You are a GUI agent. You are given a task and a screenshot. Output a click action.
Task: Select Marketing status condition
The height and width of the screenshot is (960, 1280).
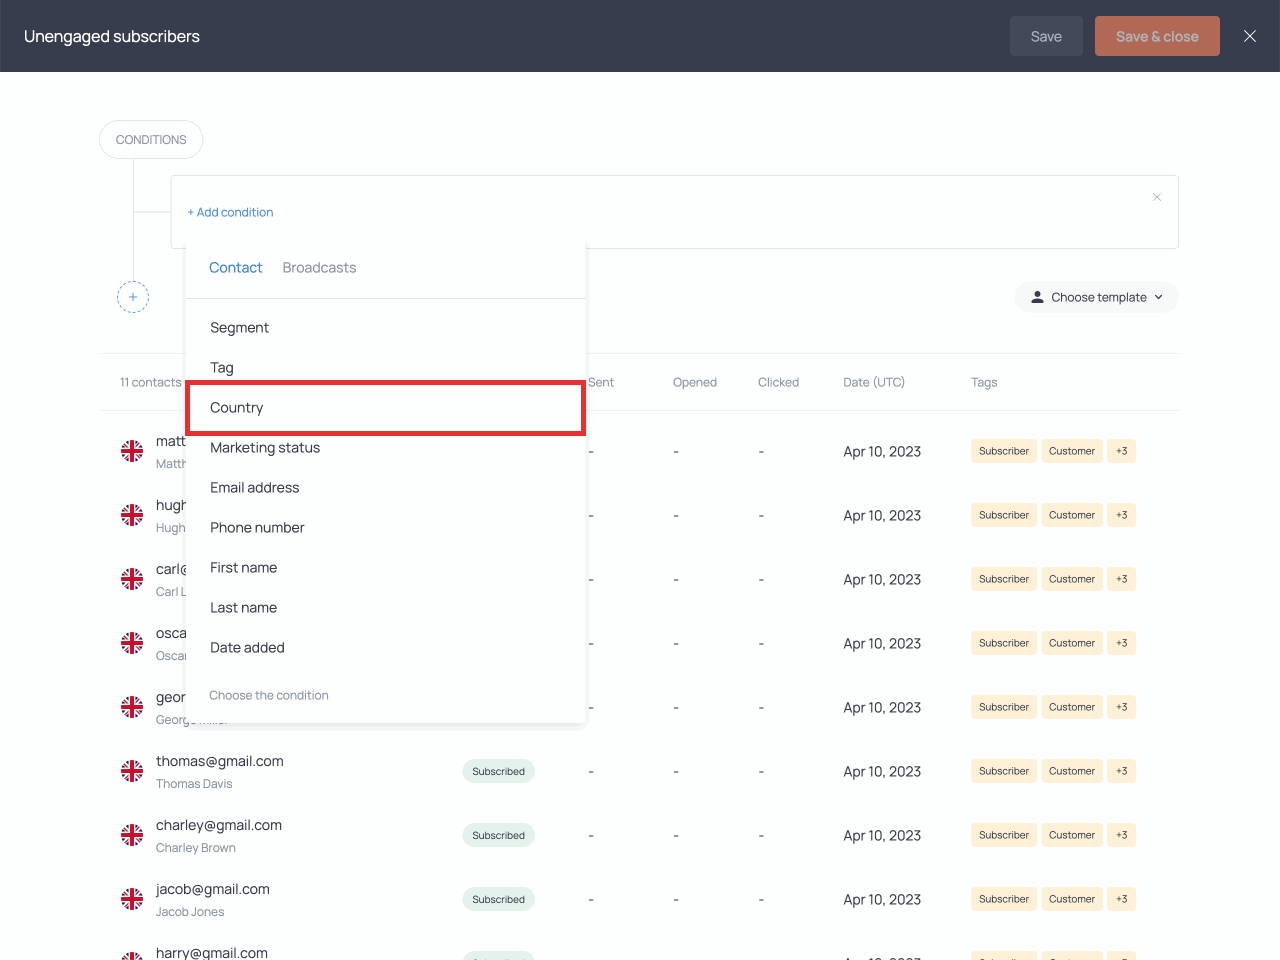(x=265, y=448)
